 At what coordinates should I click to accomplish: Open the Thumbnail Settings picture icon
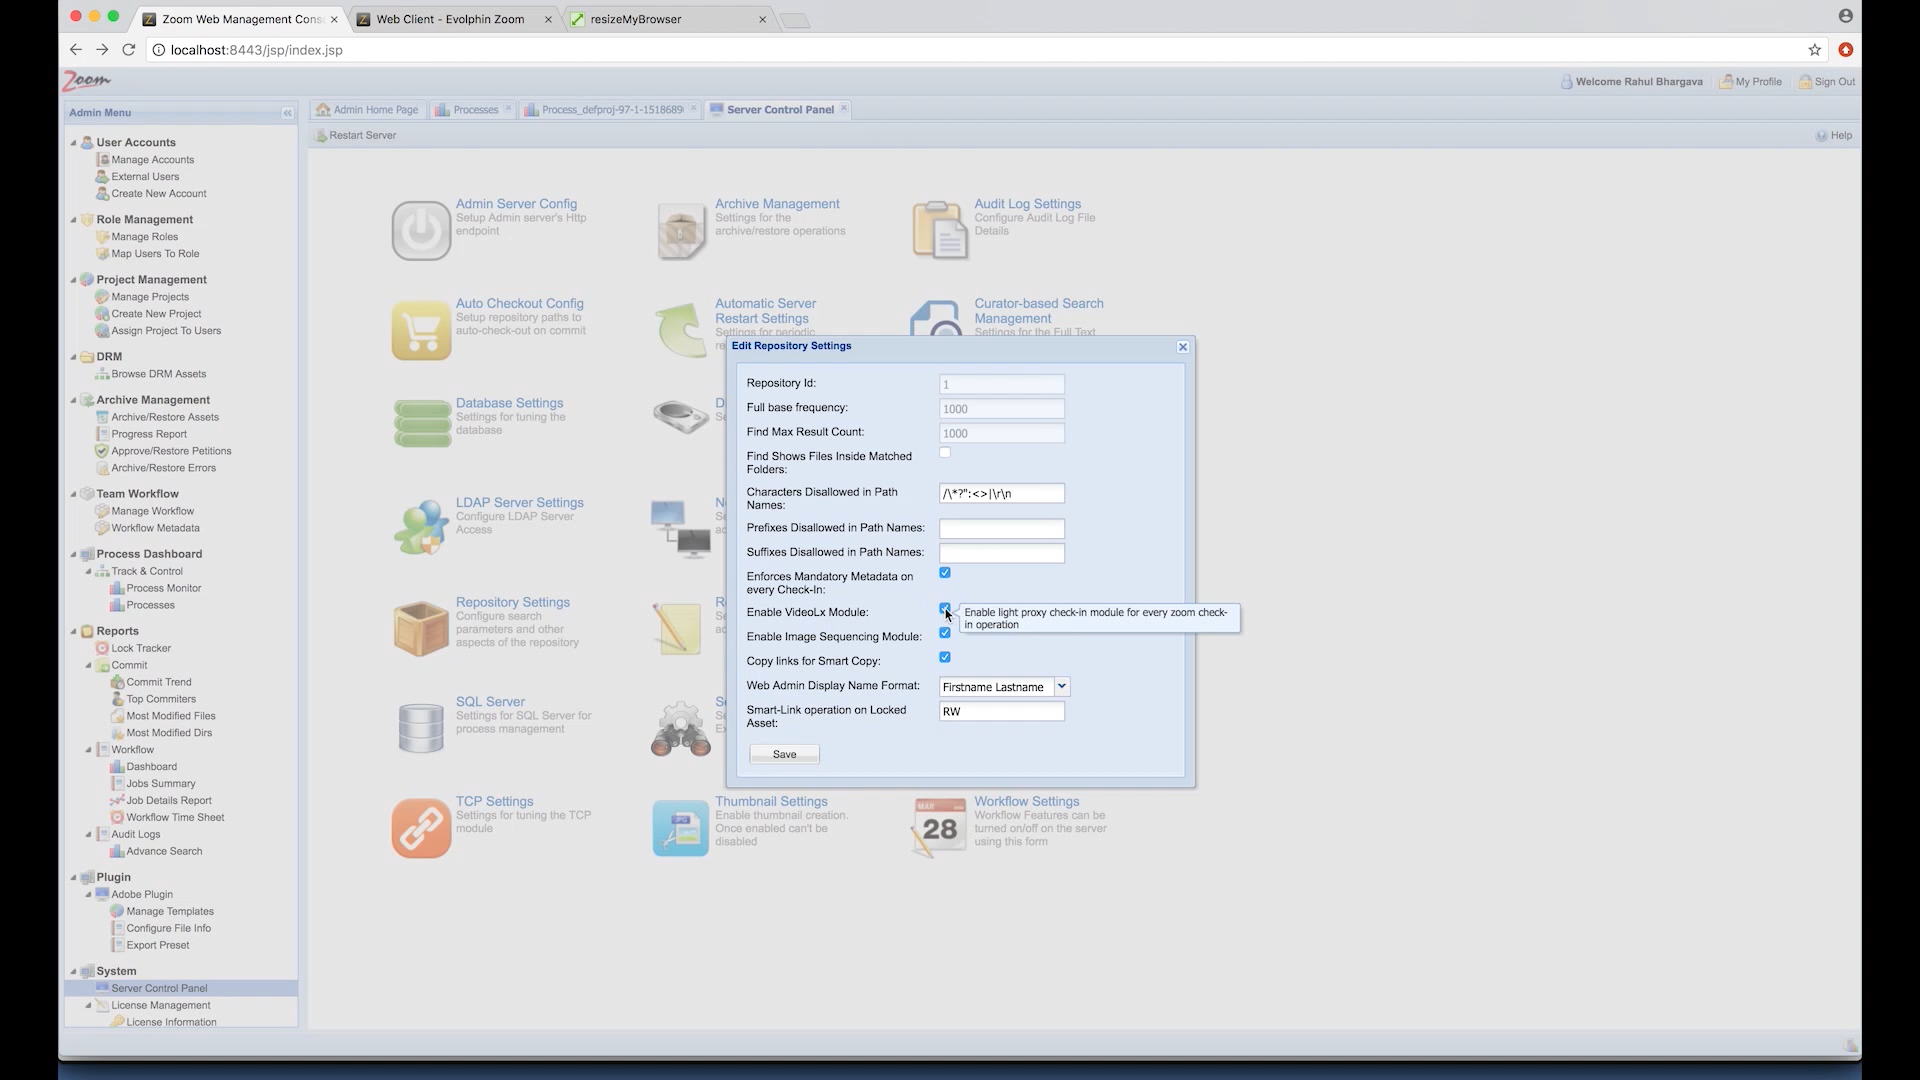681,828
